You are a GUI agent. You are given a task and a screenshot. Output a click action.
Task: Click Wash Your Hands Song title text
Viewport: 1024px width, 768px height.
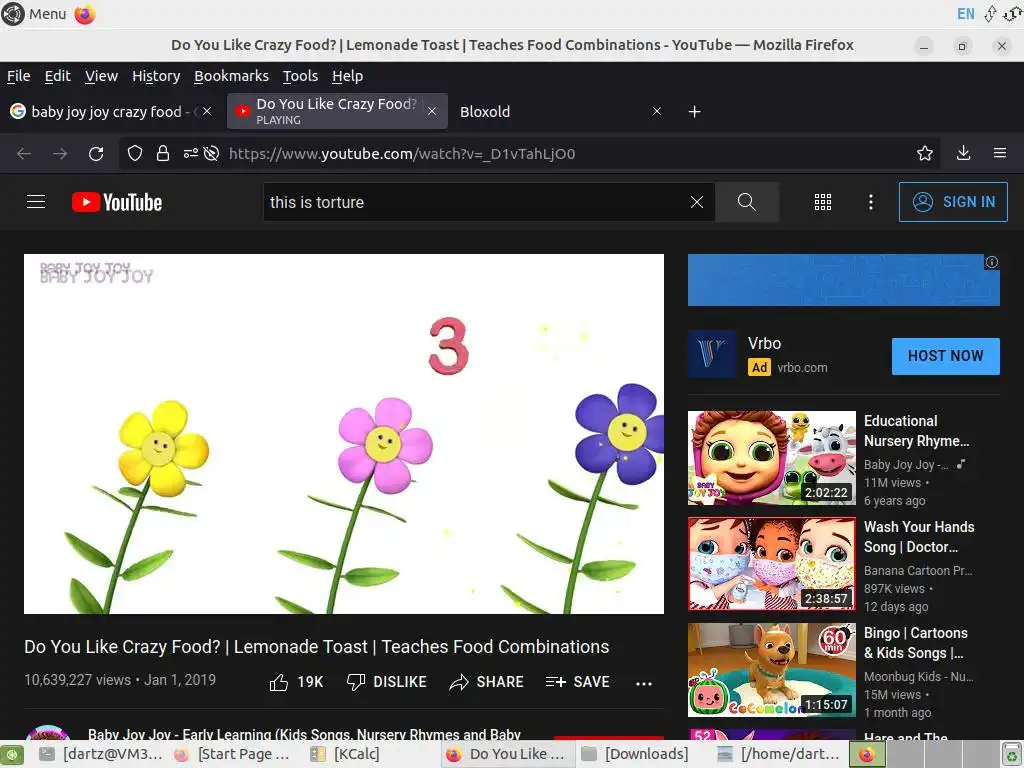click(x=919, y=537)
